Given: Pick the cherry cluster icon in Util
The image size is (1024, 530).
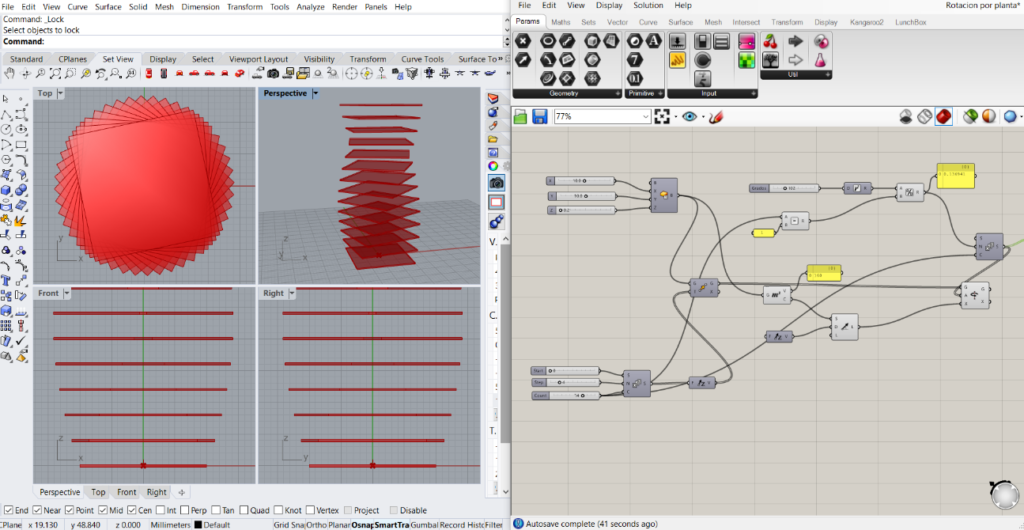Looking at the screenshot, I should 771,42.
